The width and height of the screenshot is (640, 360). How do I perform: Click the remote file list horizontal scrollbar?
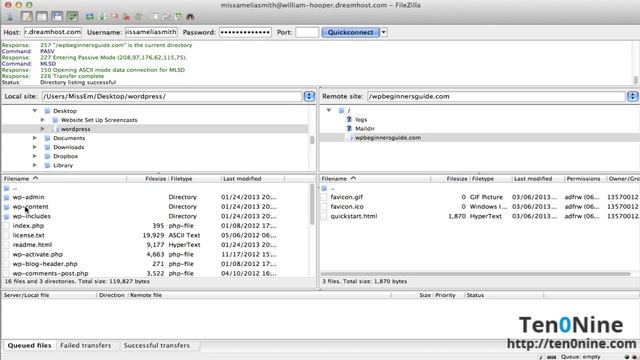click(476, 274)
